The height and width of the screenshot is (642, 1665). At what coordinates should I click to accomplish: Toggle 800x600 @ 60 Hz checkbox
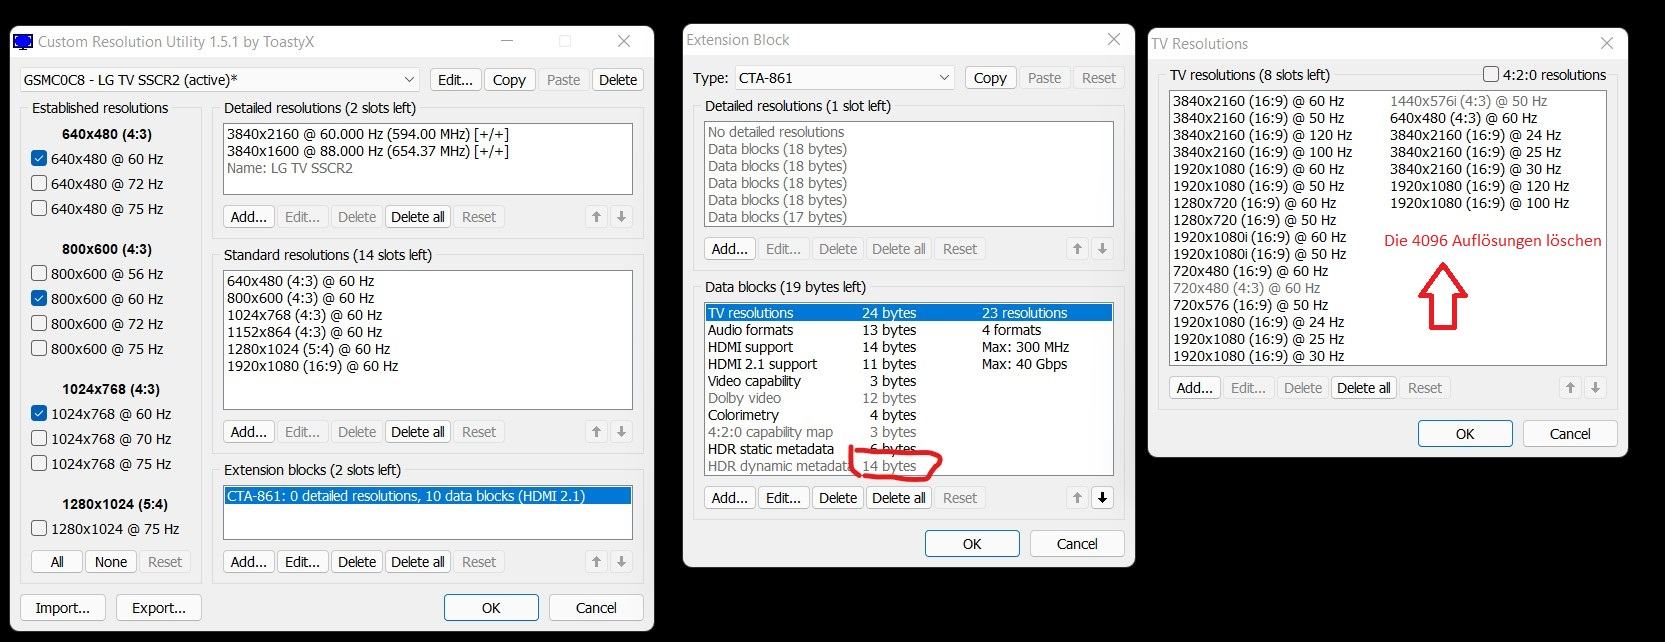(39, 298)
